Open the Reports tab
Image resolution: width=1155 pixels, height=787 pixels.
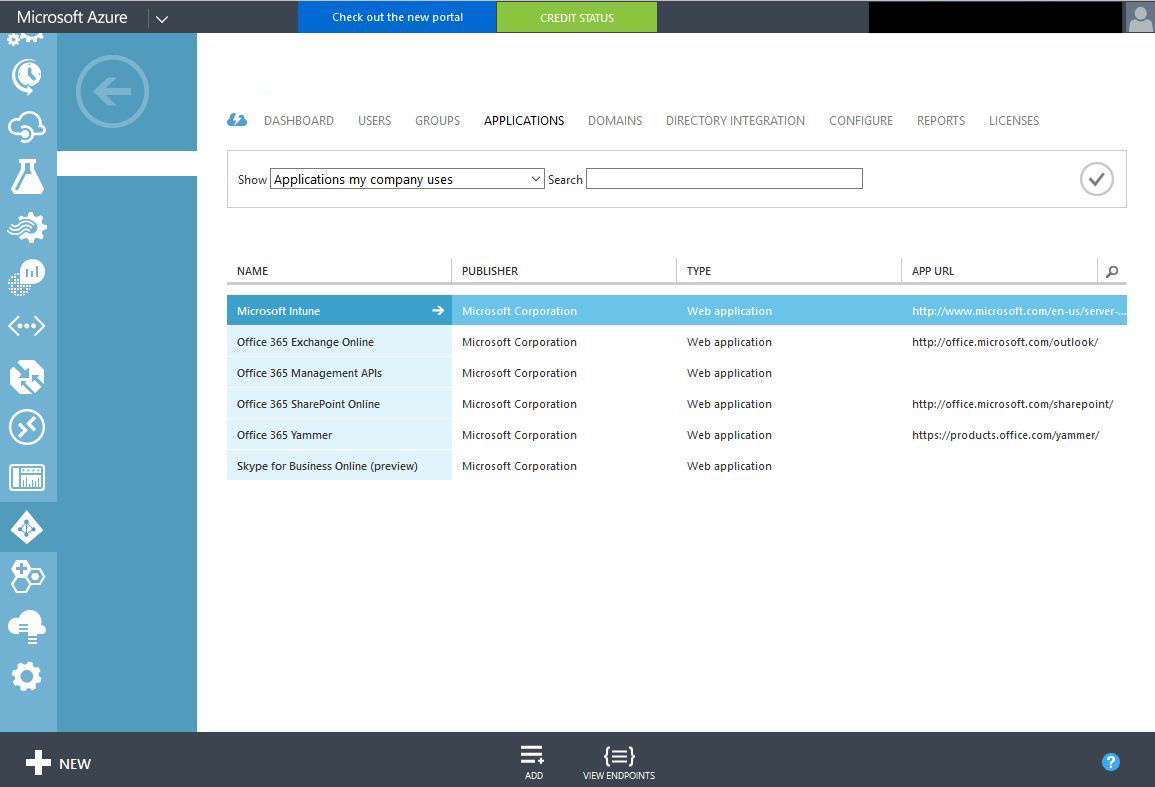[941, 120]
